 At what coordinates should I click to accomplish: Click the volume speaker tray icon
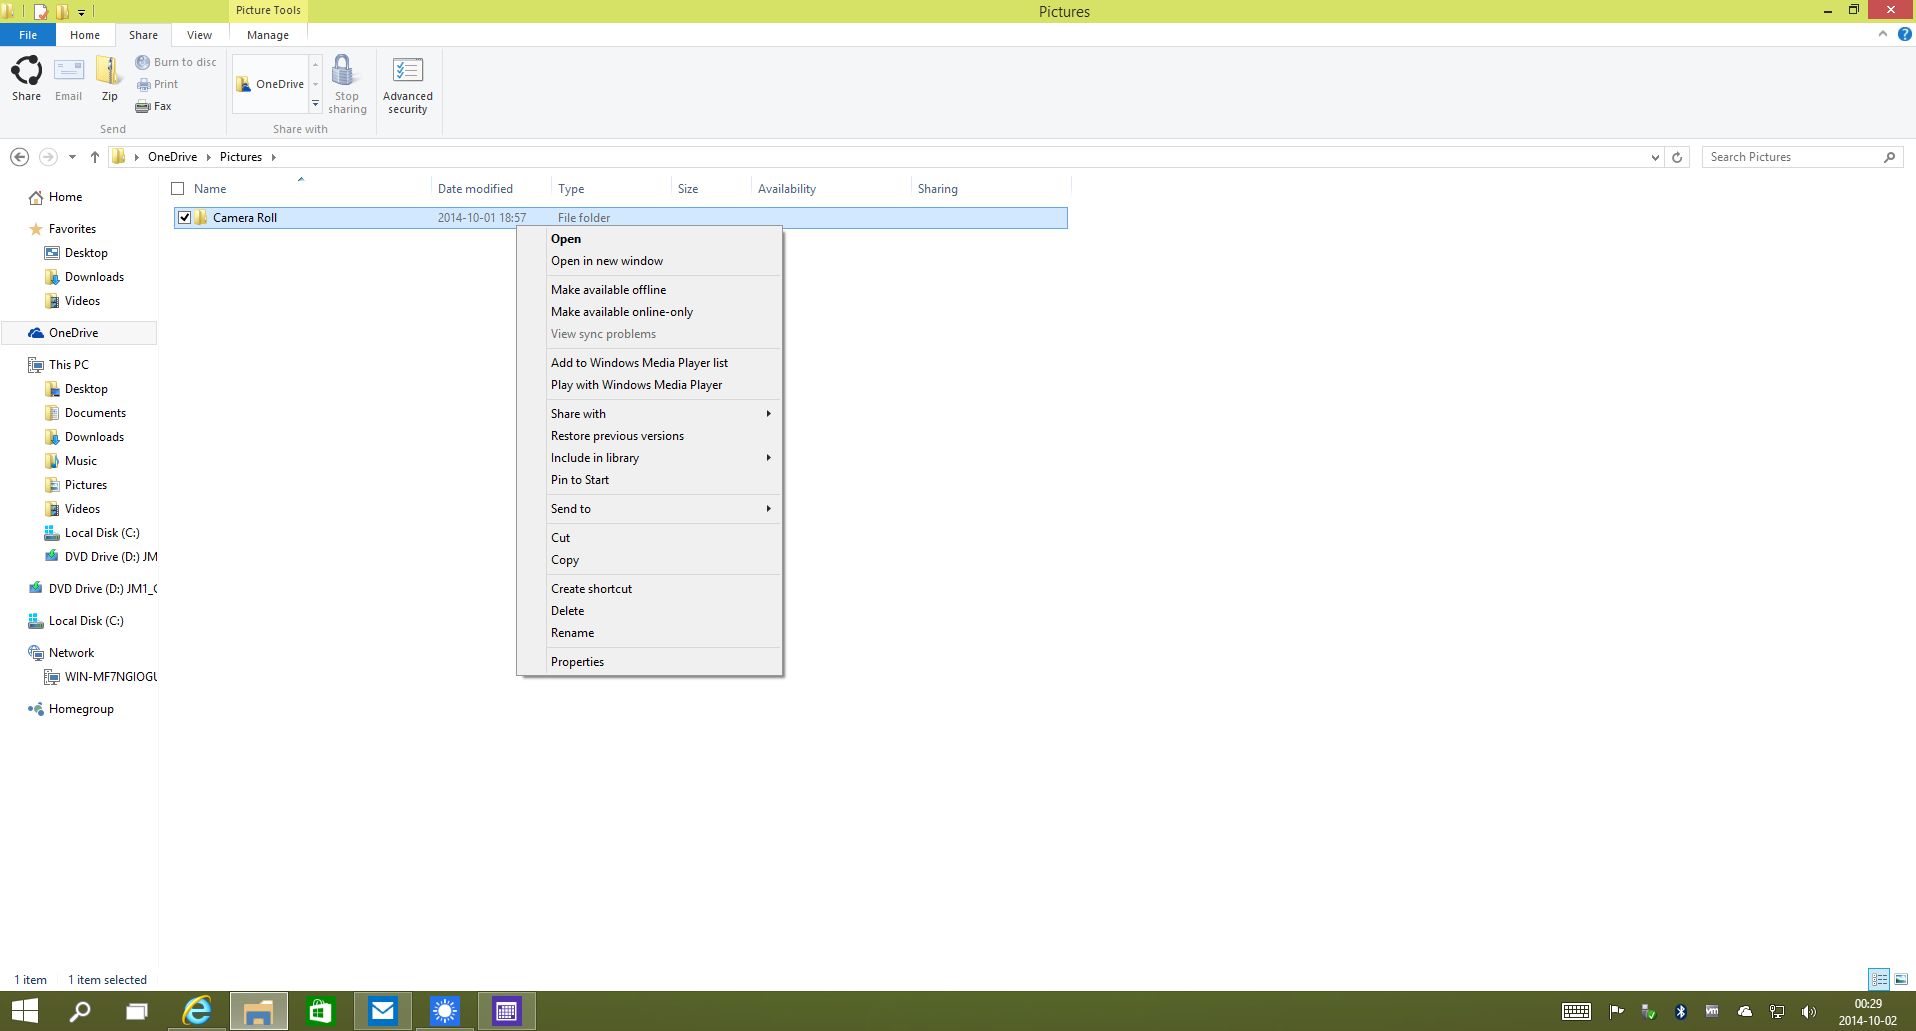click(1808, 1012)
